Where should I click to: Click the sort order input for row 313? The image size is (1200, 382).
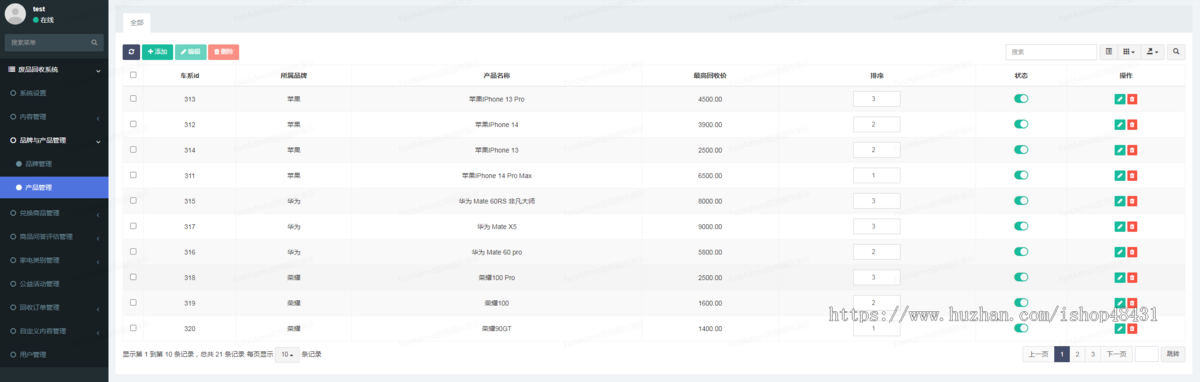(x=876, y=99)
